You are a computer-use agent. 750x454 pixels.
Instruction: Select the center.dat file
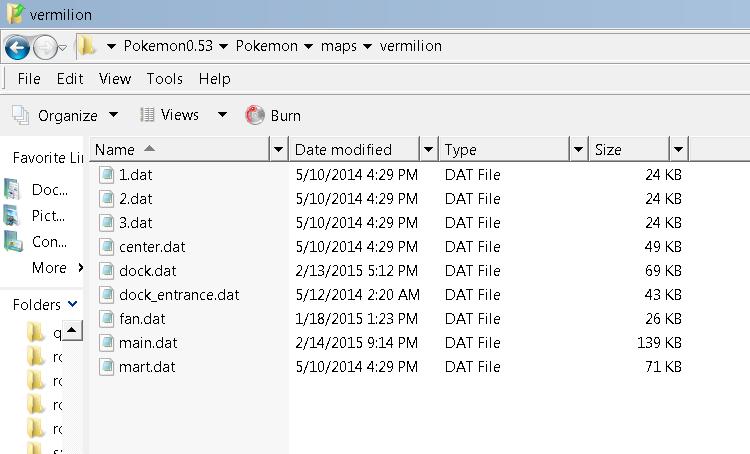click(x=151, y=247)
